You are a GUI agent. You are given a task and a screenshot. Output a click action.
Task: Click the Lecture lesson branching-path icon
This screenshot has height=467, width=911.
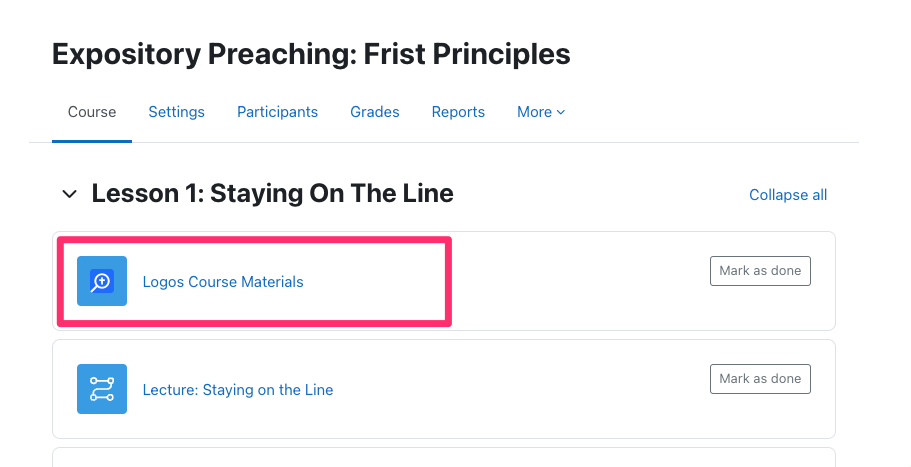pyautogui.click(x=102, y=389)
